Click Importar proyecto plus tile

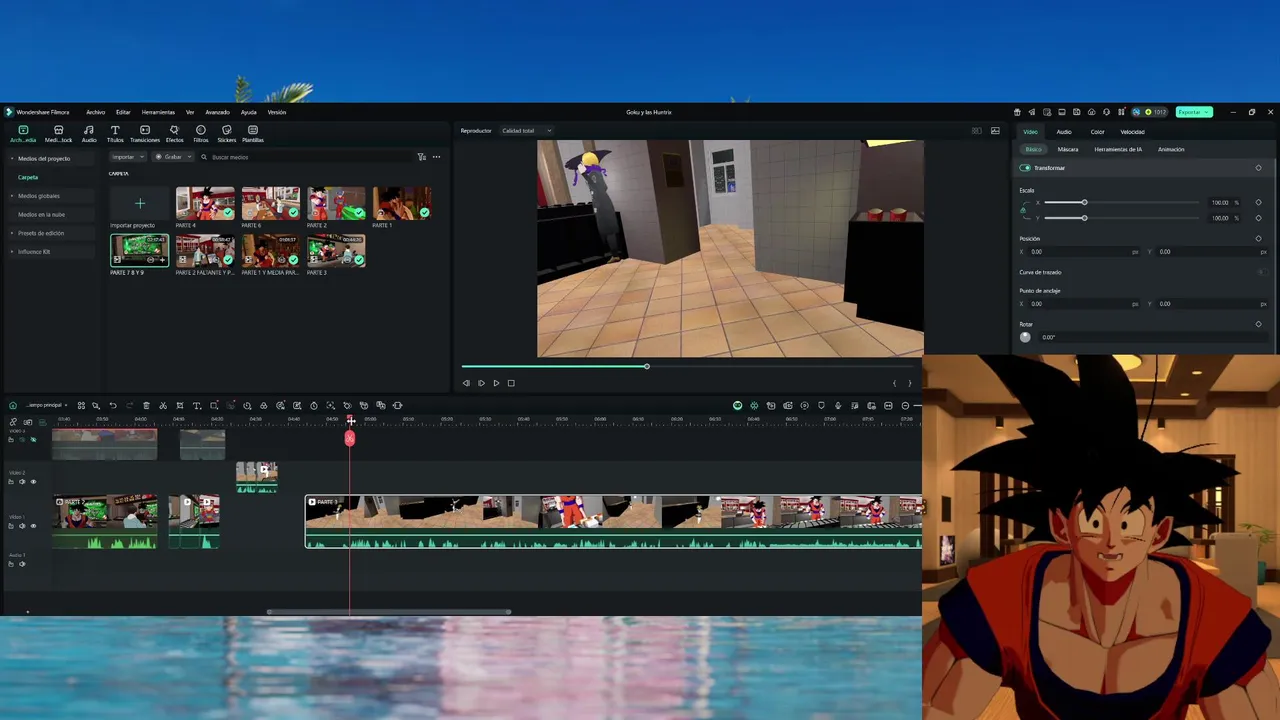click(x=140, y=204)
